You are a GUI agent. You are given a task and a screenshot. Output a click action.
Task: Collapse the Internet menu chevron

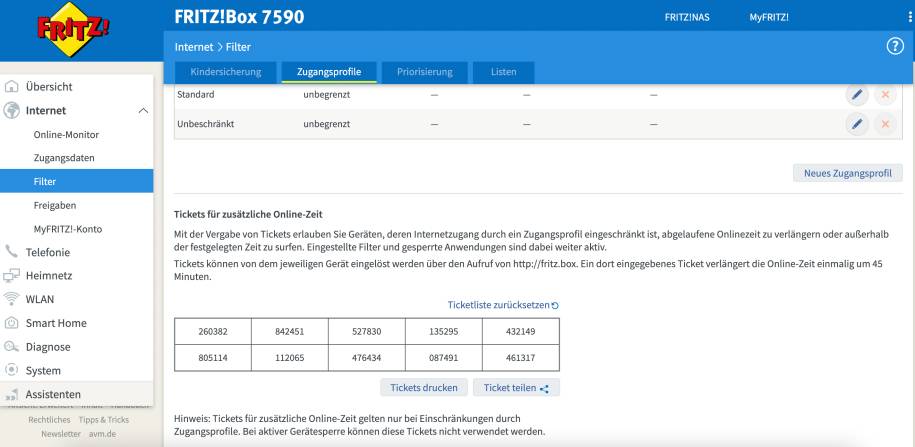tap(143, 110)
